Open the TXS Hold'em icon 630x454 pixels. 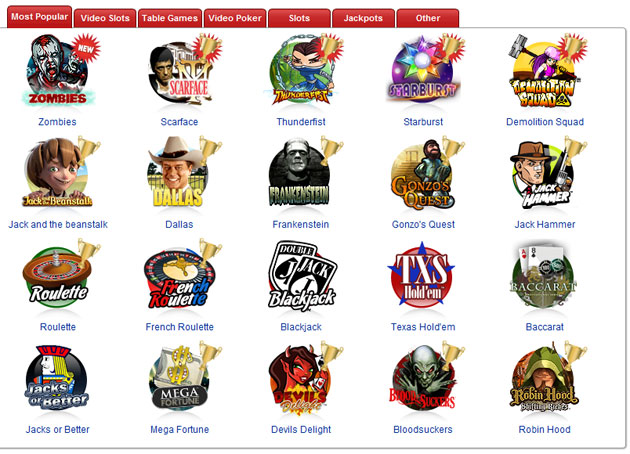pos(421,276)
